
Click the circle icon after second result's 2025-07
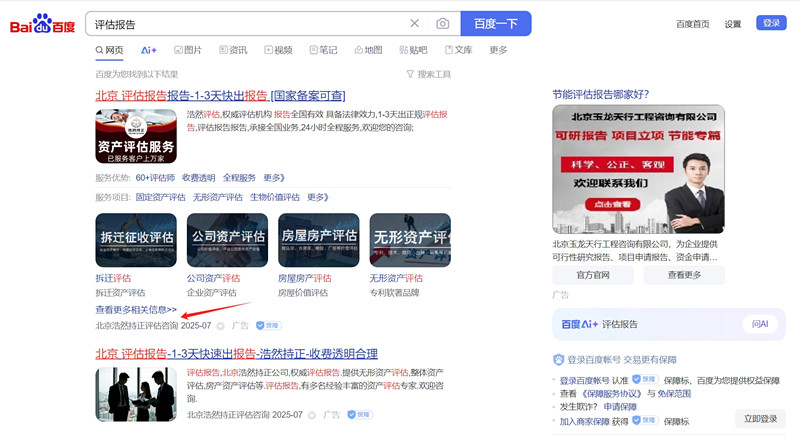click(312, 415)
